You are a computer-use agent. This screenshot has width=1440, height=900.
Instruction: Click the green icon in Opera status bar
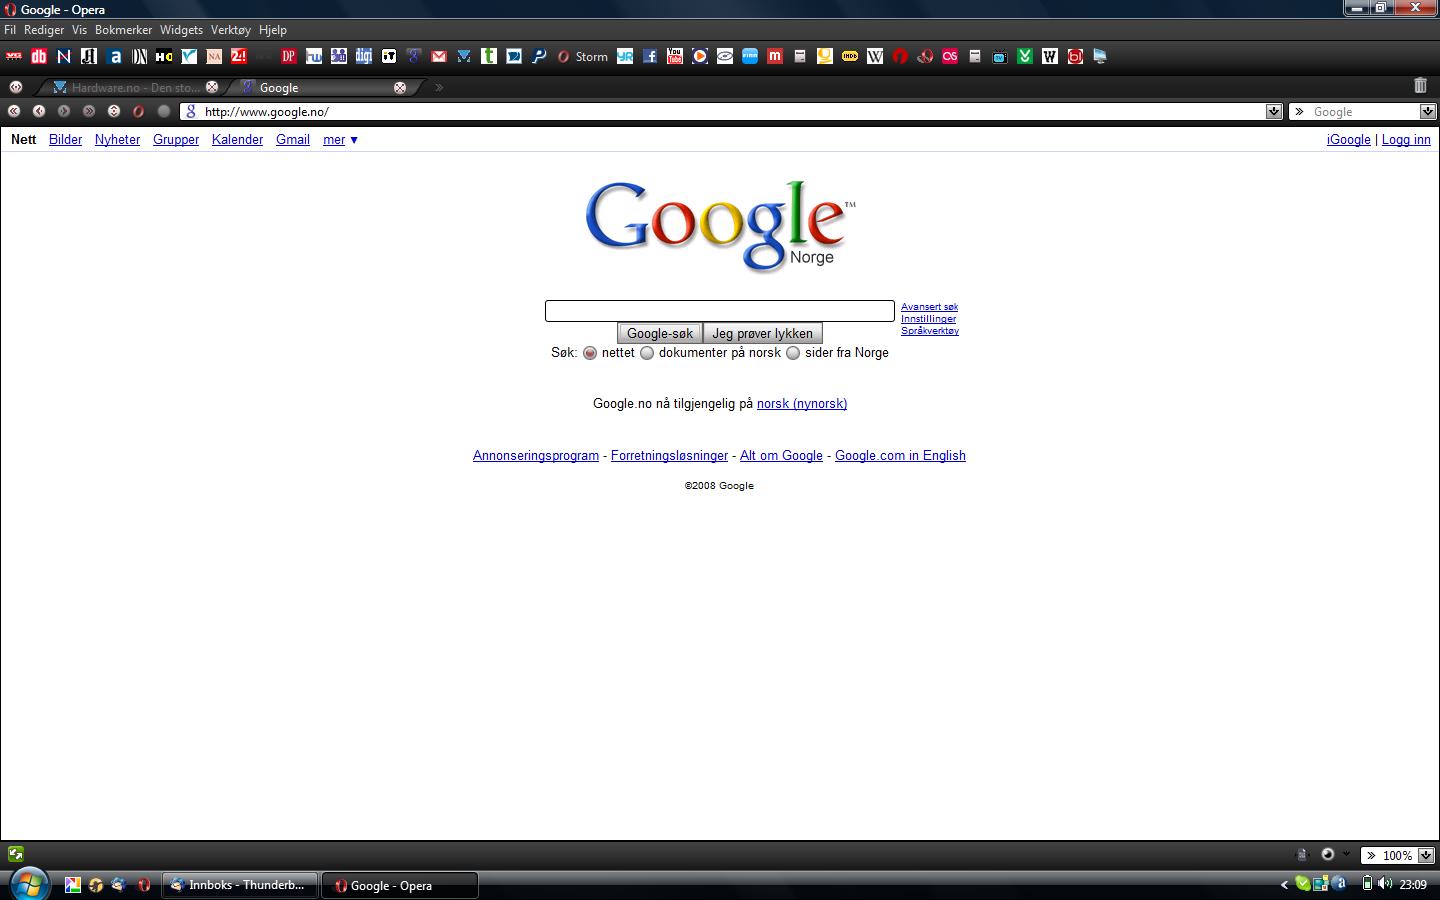[16, 854]
